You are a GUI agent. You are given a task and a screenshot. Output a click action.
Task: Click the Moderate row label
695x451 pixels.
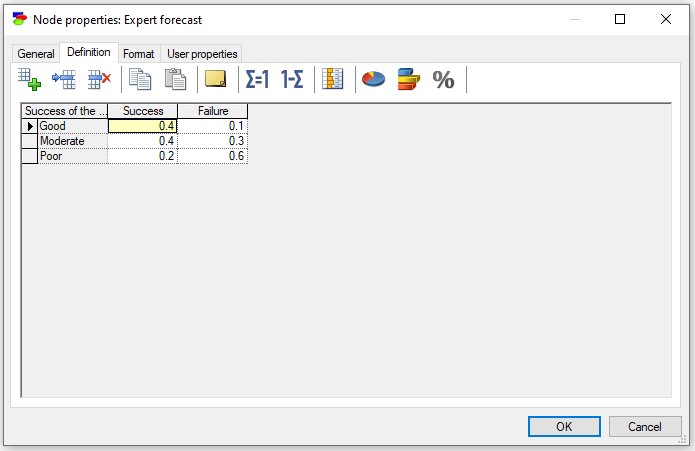73,141
